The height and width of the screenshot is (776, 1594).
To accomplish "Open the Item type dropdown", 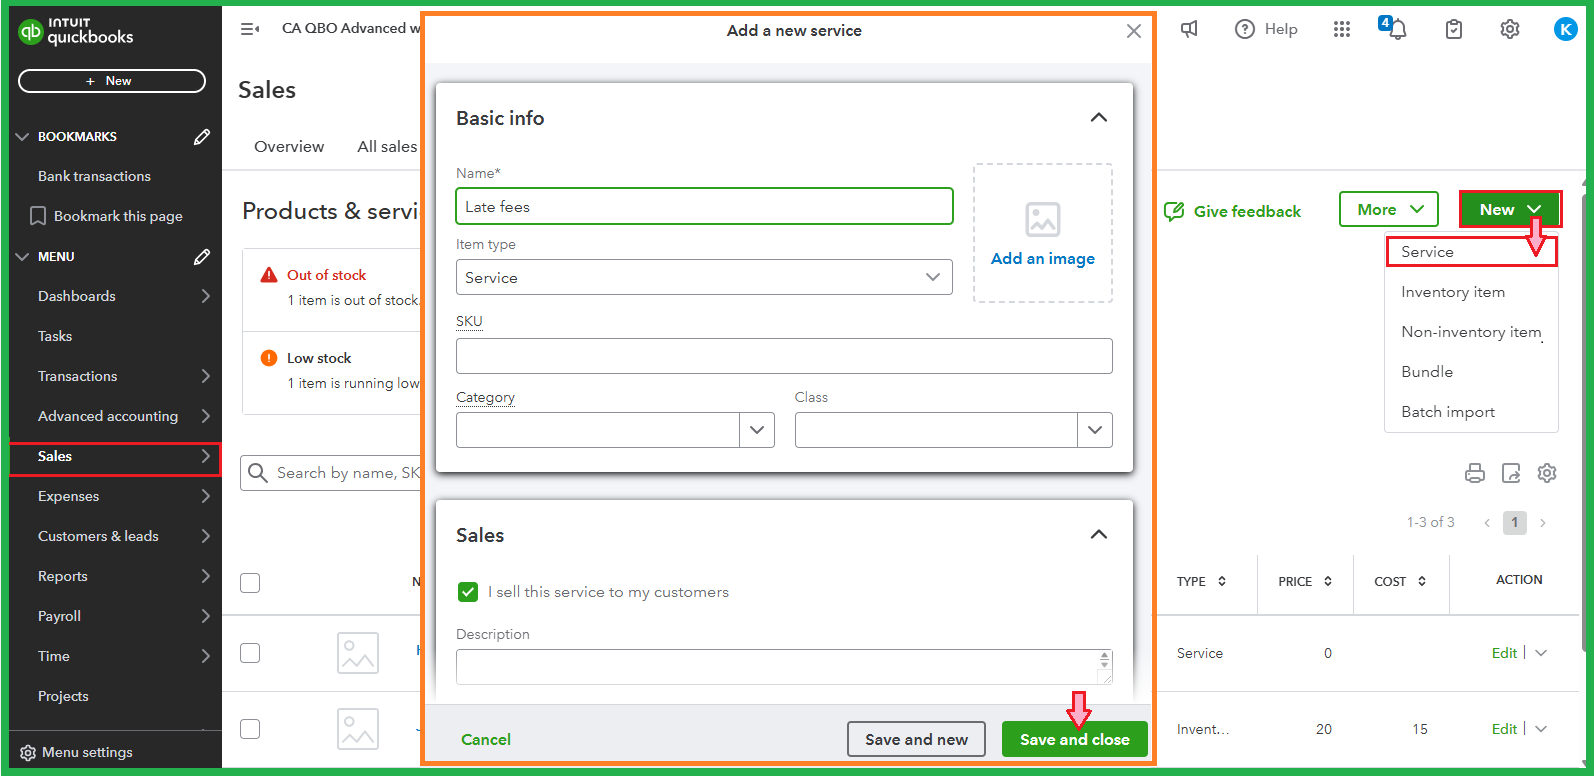I will 704,277.
